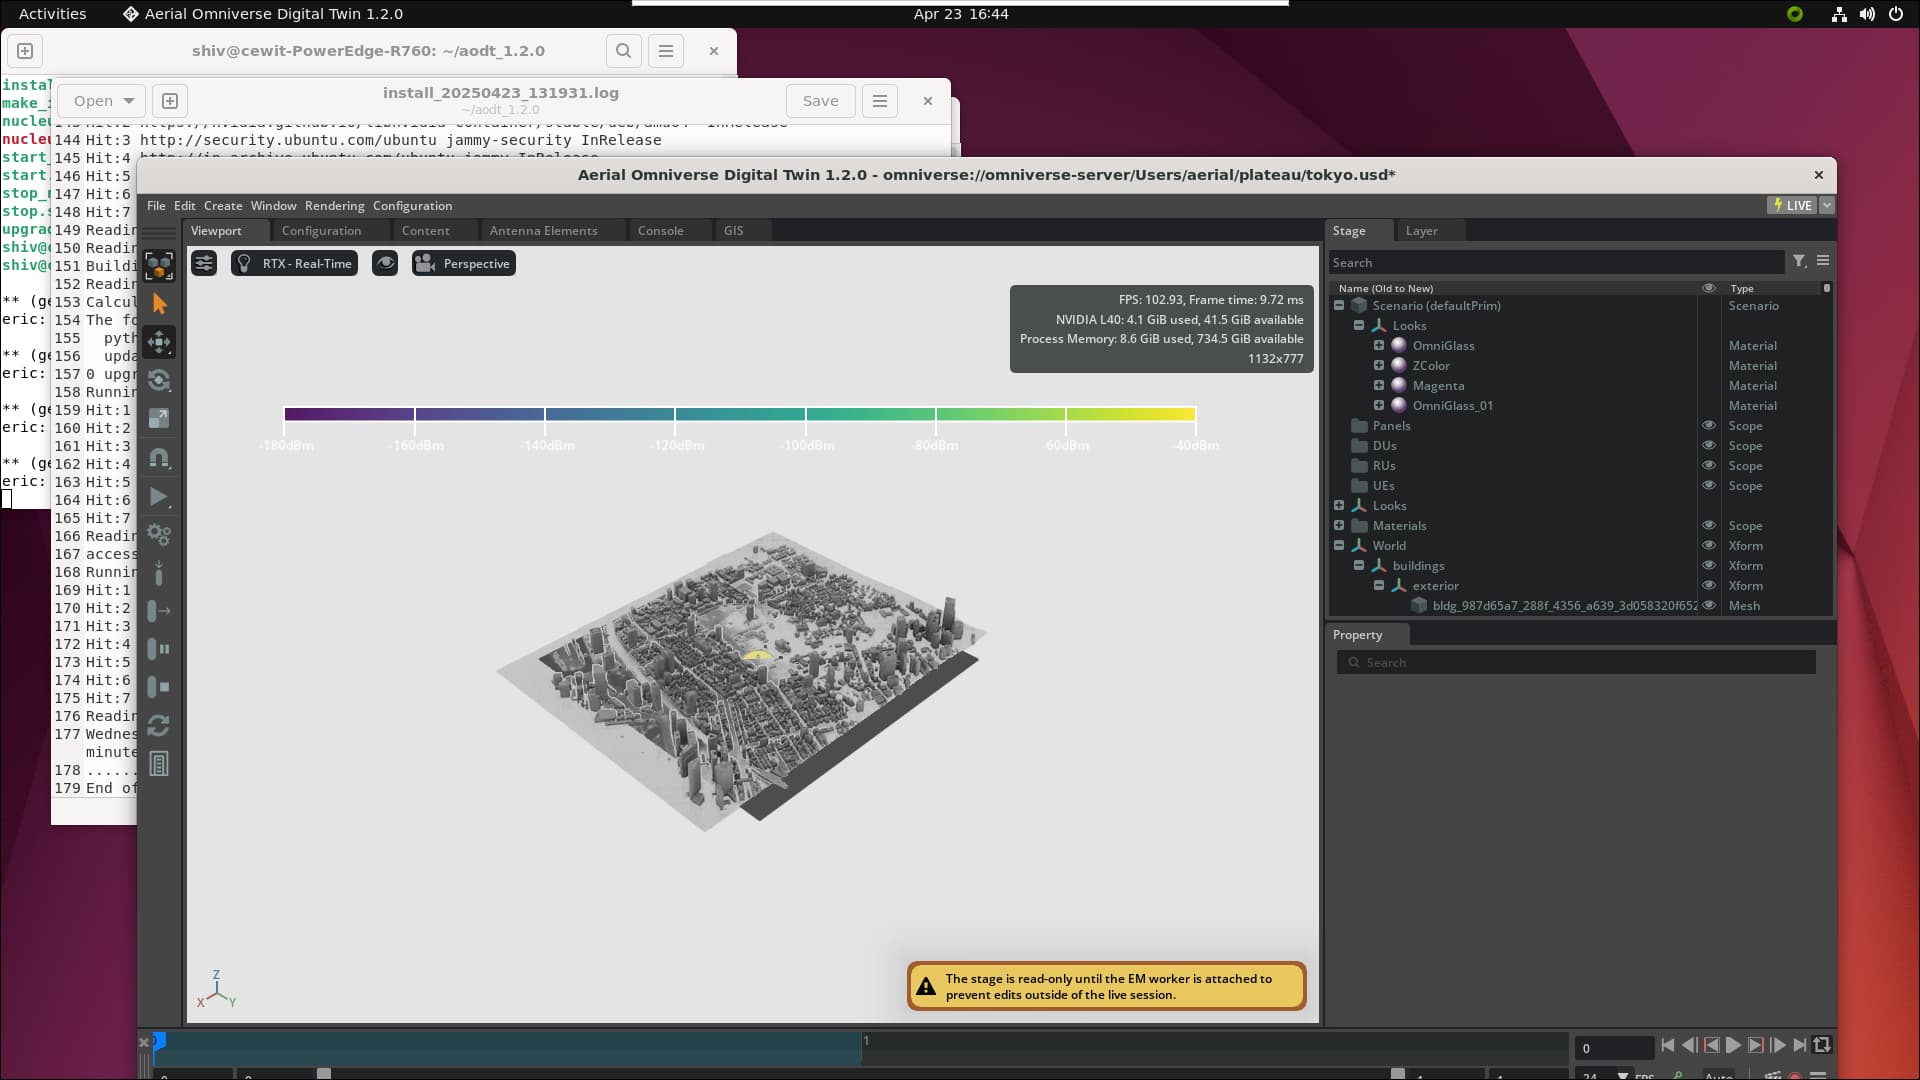Select the Move tool in left toolbar

(159, 342)
